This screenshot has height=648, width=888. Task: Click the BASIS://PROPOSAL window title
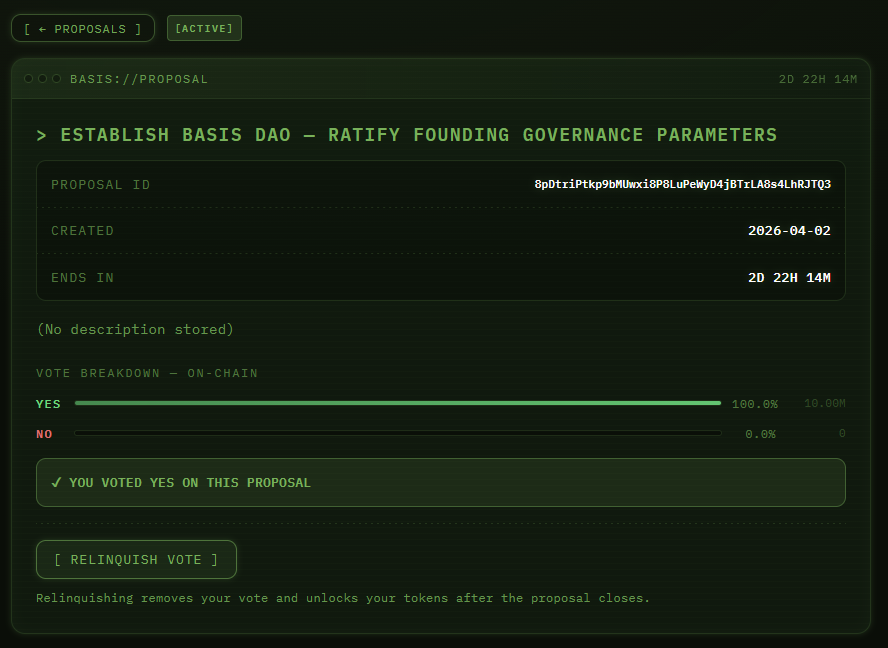tap(139, 79)
